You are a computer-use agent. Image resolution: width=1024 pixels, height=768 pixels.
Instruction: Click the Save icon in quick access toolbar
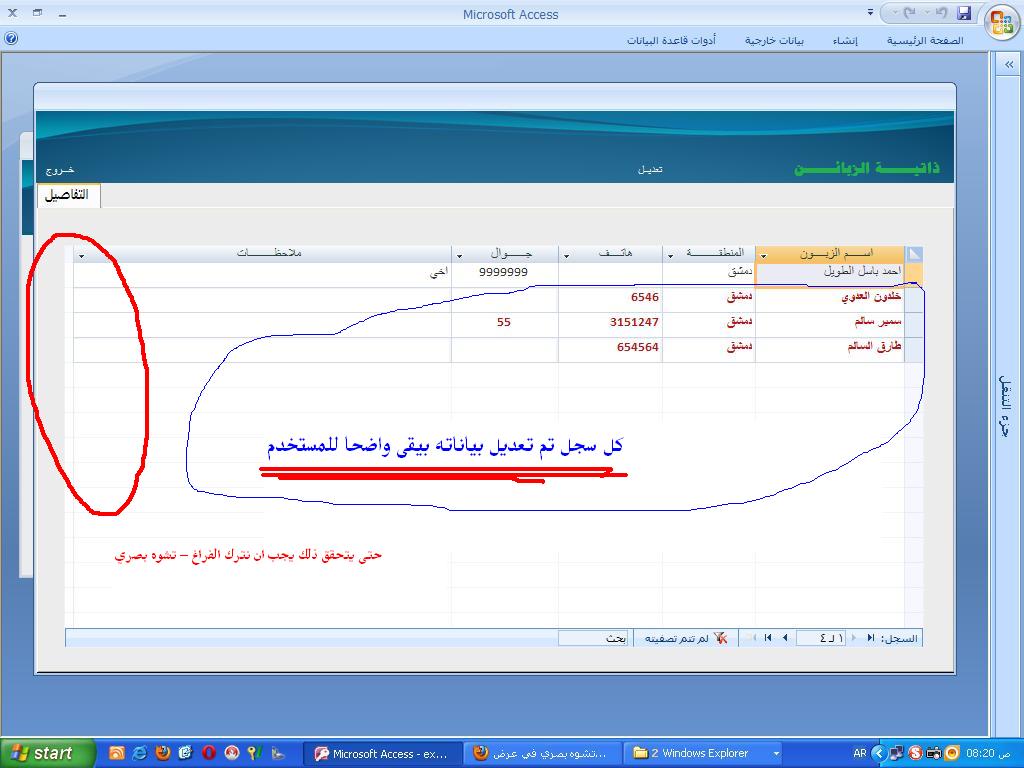click(x=964, y=13)
